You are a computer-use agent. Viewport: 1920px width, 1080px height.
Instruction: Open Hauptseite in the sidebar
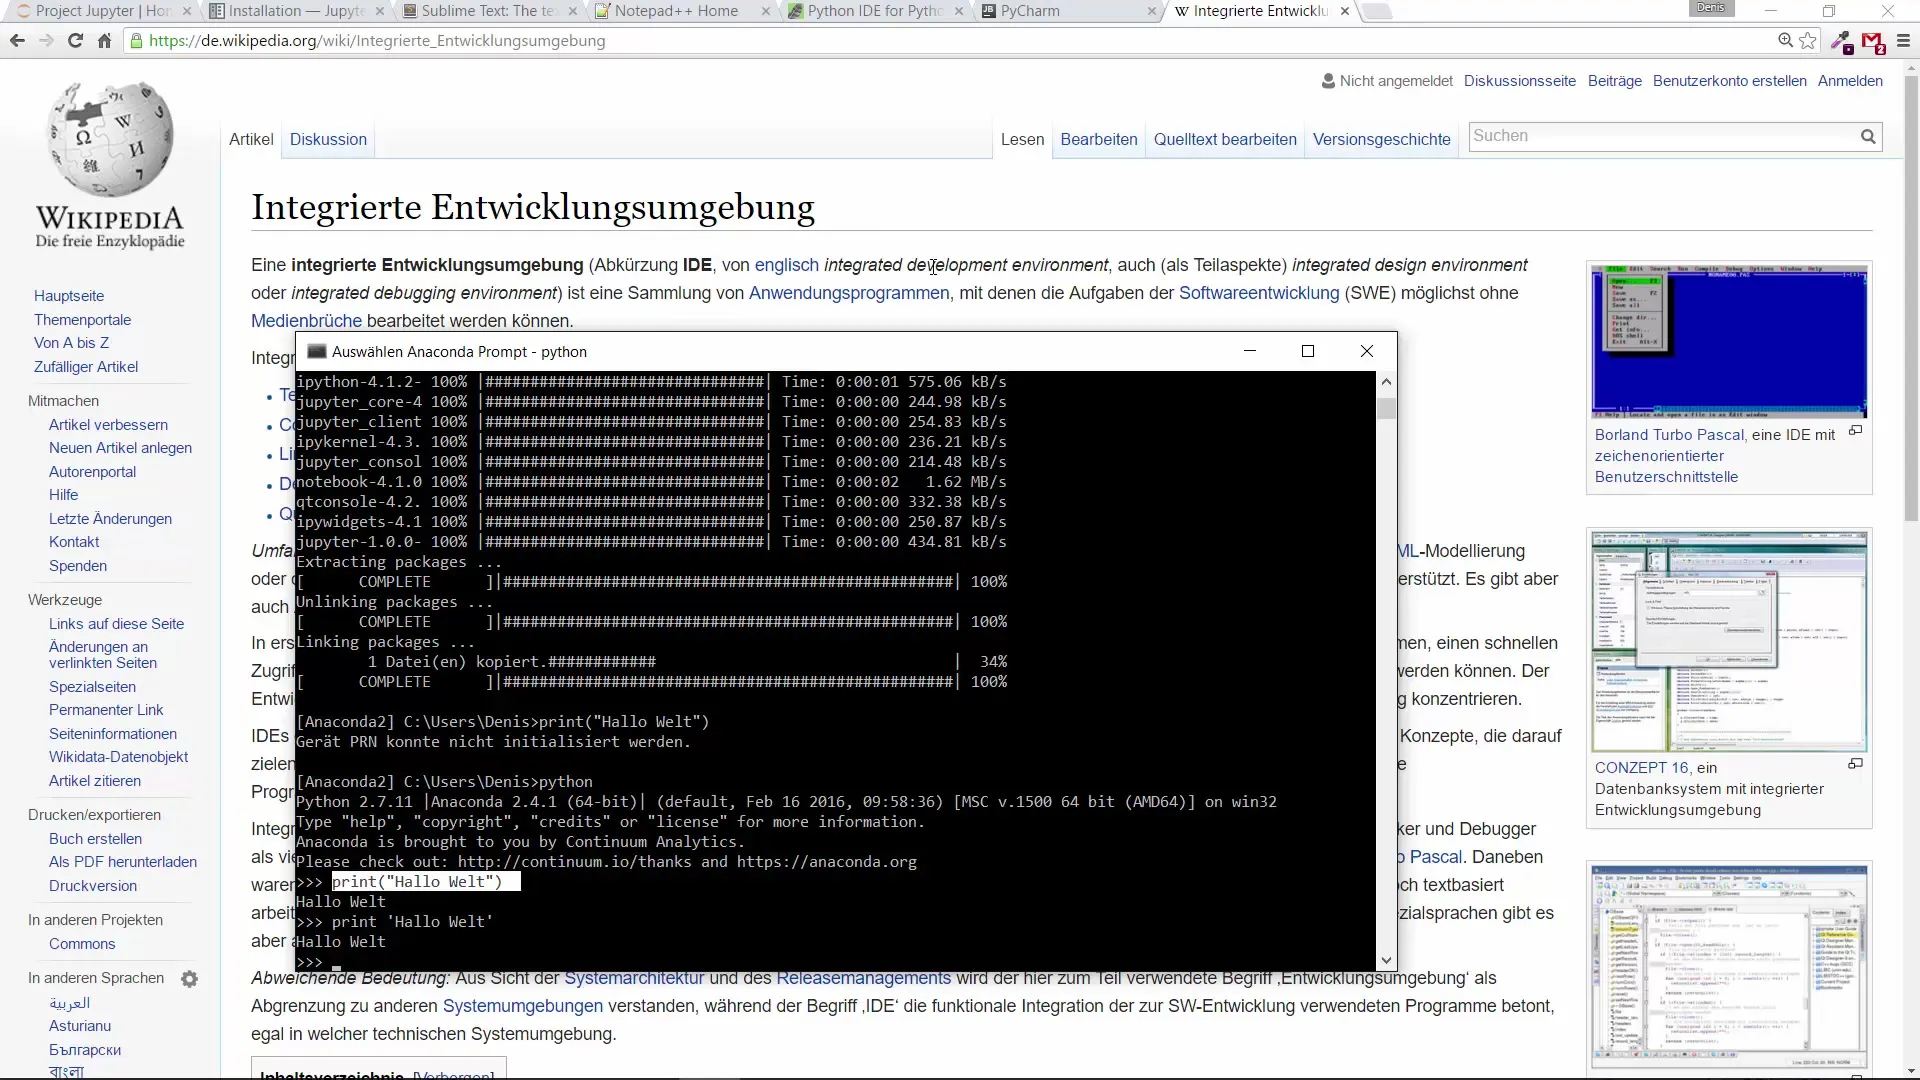click(x=69, y=296)
